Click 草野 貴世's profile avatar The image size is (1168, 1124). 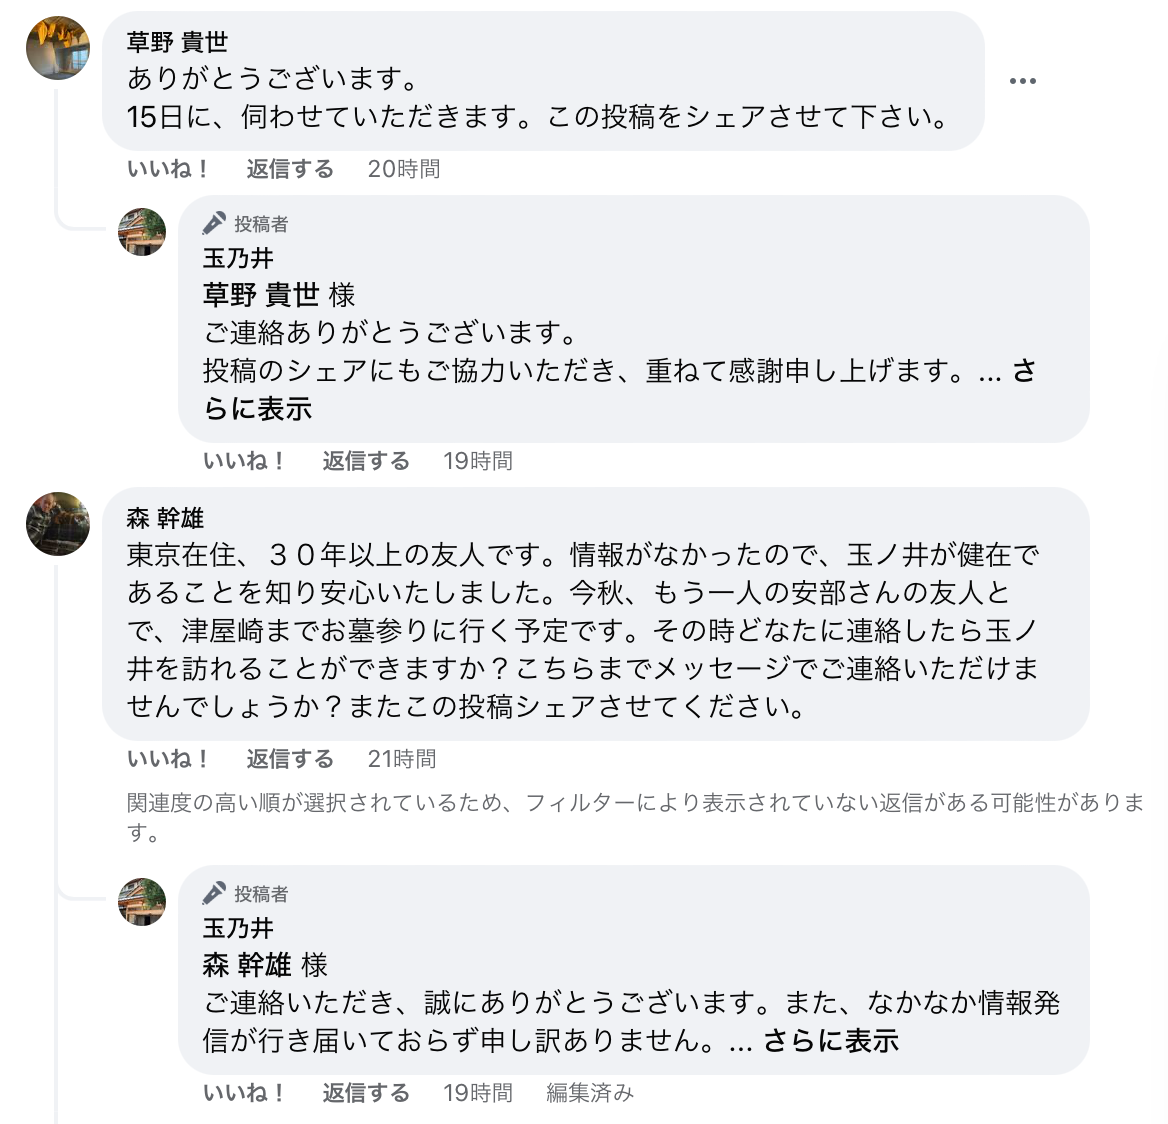pyautogui.click(x=58, y=48)
